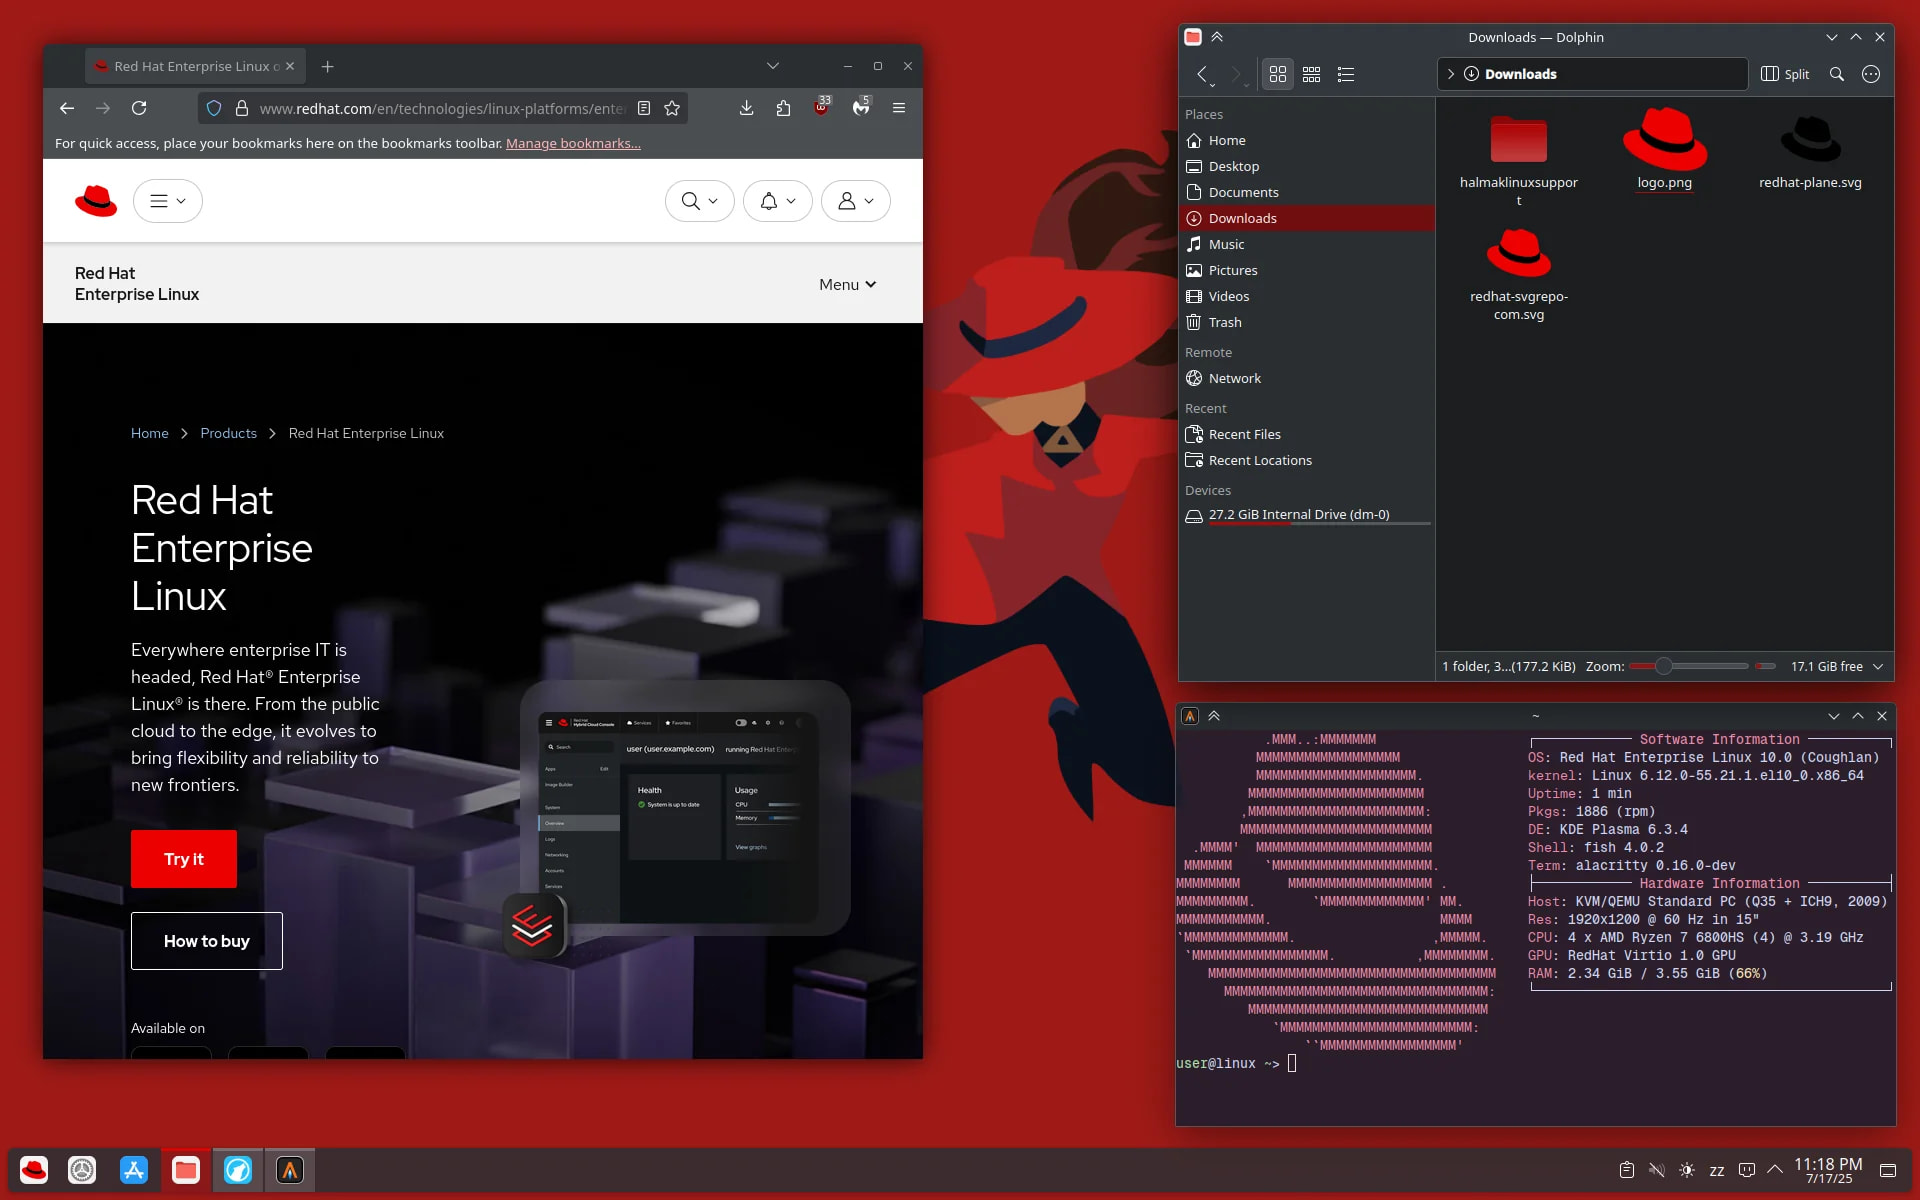Image resolution: width=1920 pixels, height=1200 pixels.
Task: Reload the Red Hat web page
Action: point(139,108)
